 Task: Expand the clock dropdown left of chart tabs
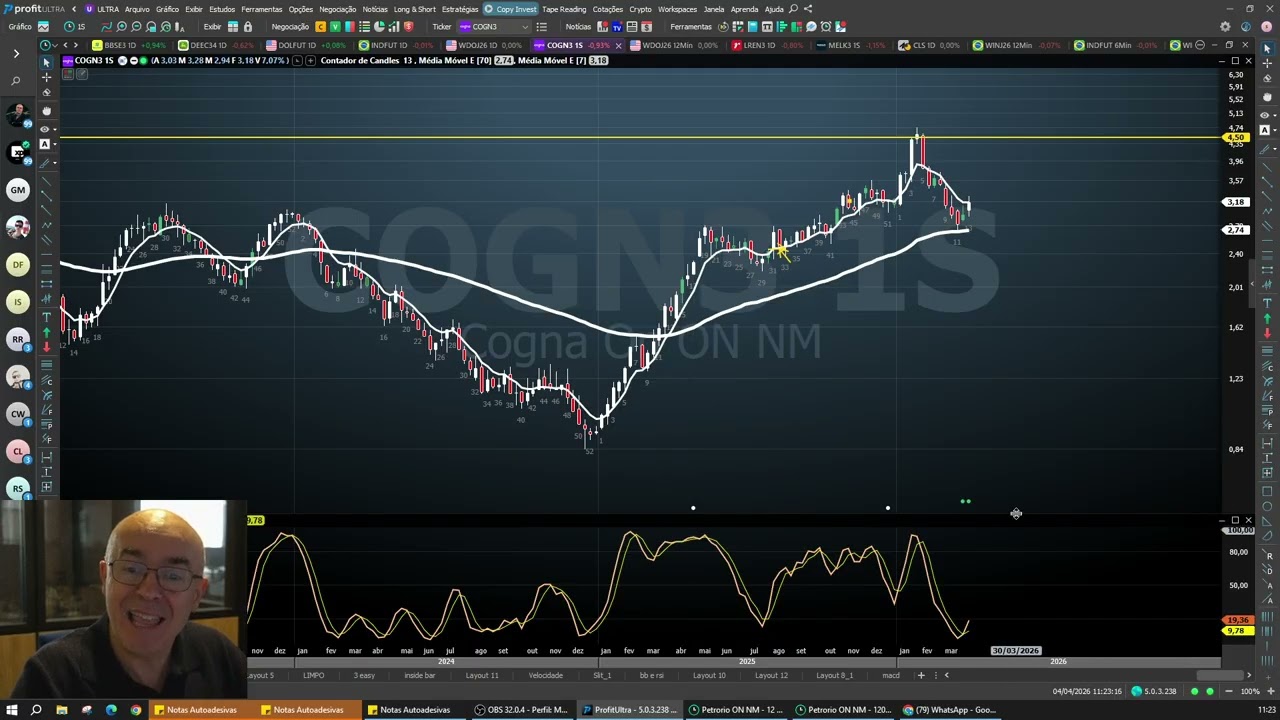click(x=48, y=45)
